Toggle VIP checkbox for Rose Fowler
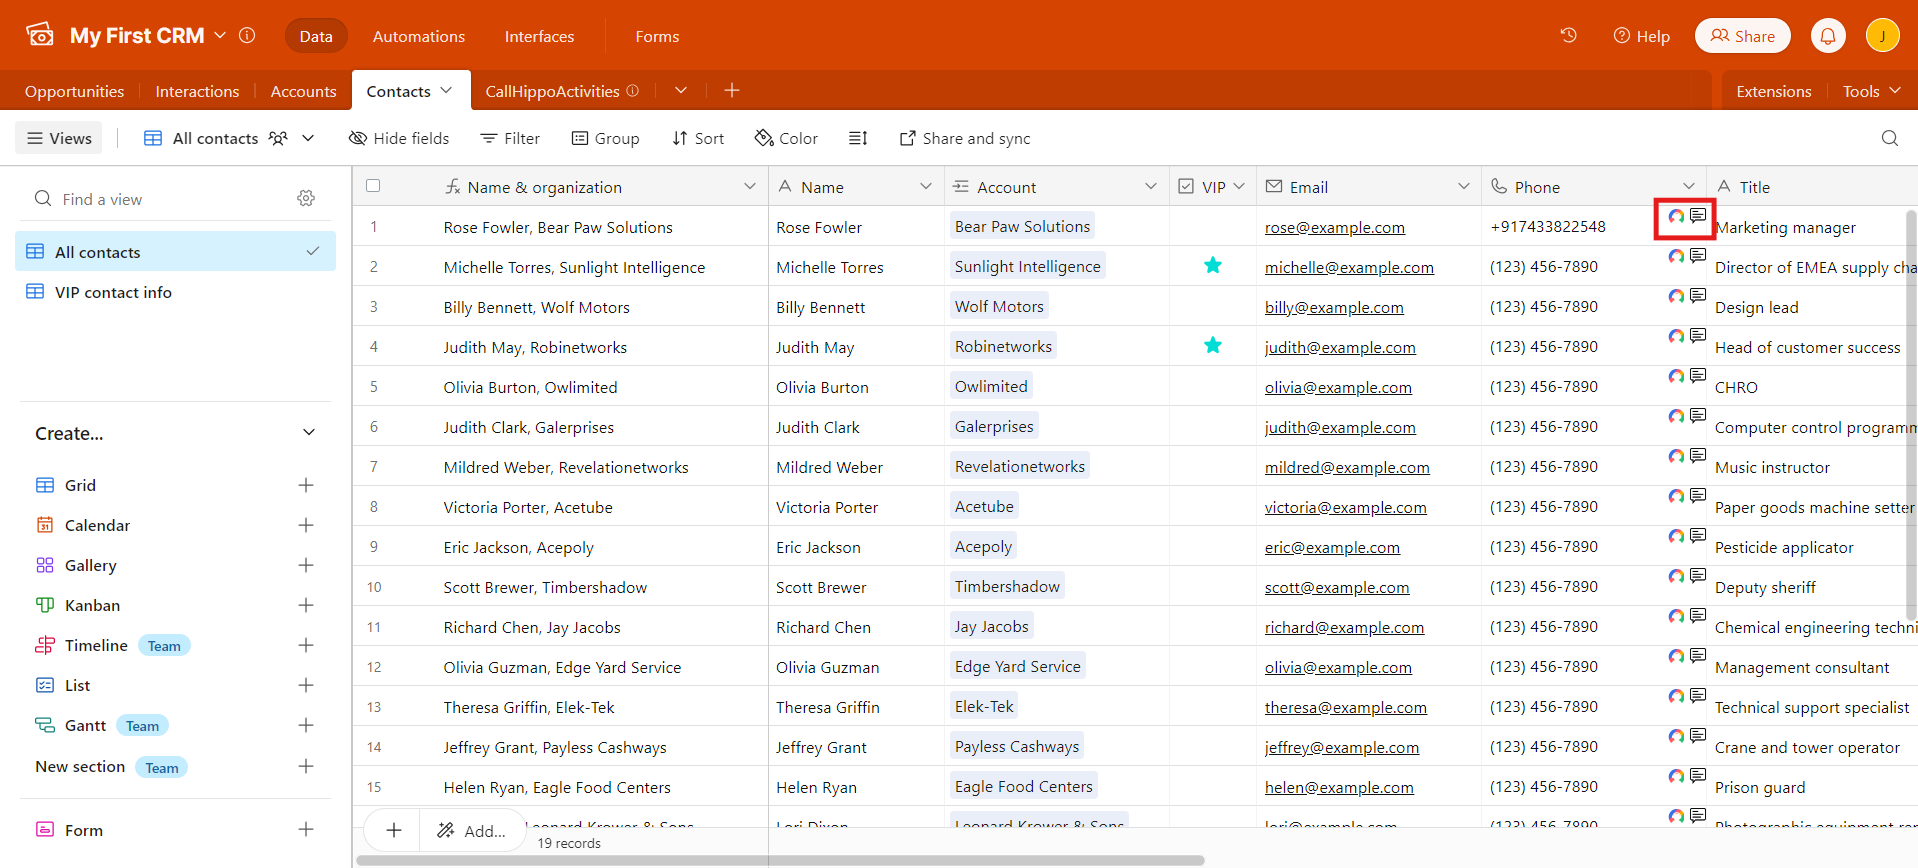The image size is (1918, 868). pos(1213,226)
